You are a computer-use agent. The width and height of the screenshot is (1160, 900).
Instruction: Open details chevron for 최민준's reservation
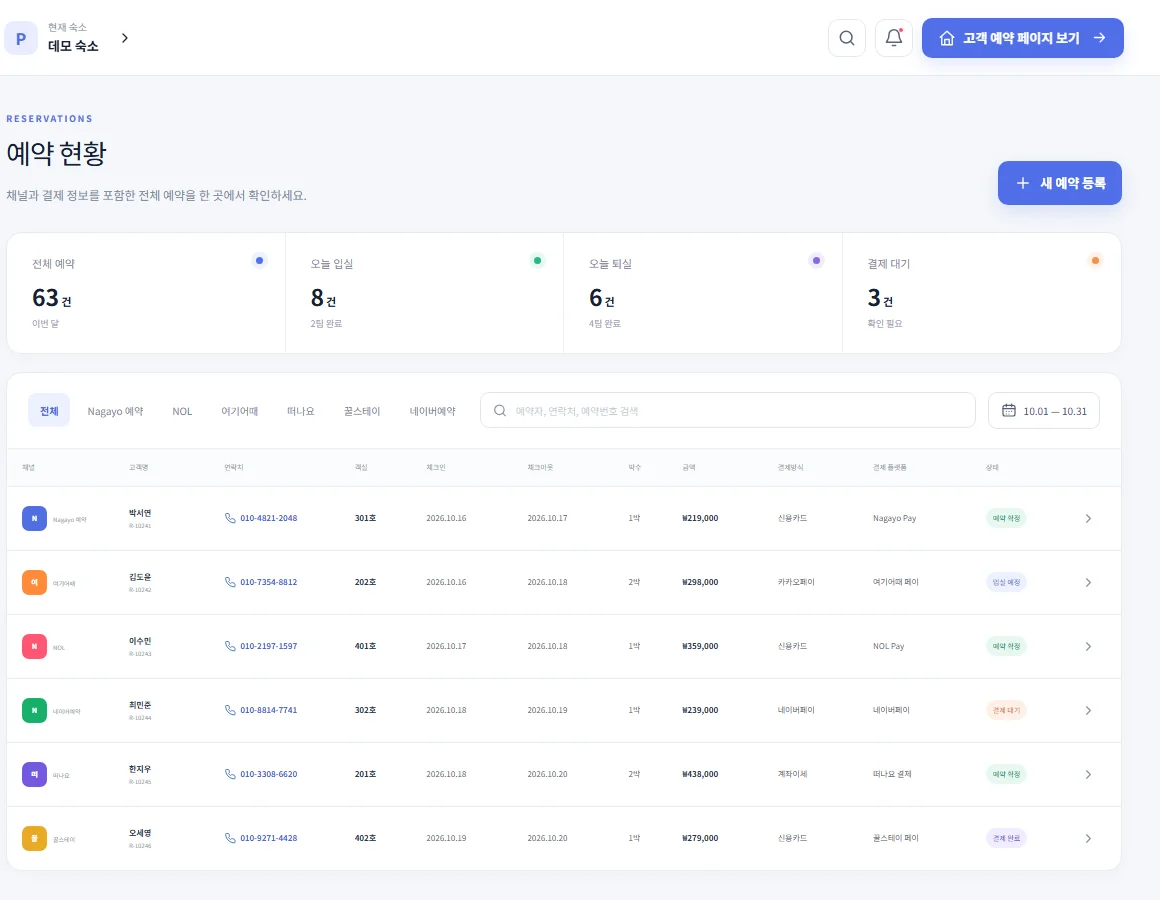pos(1088,711)
